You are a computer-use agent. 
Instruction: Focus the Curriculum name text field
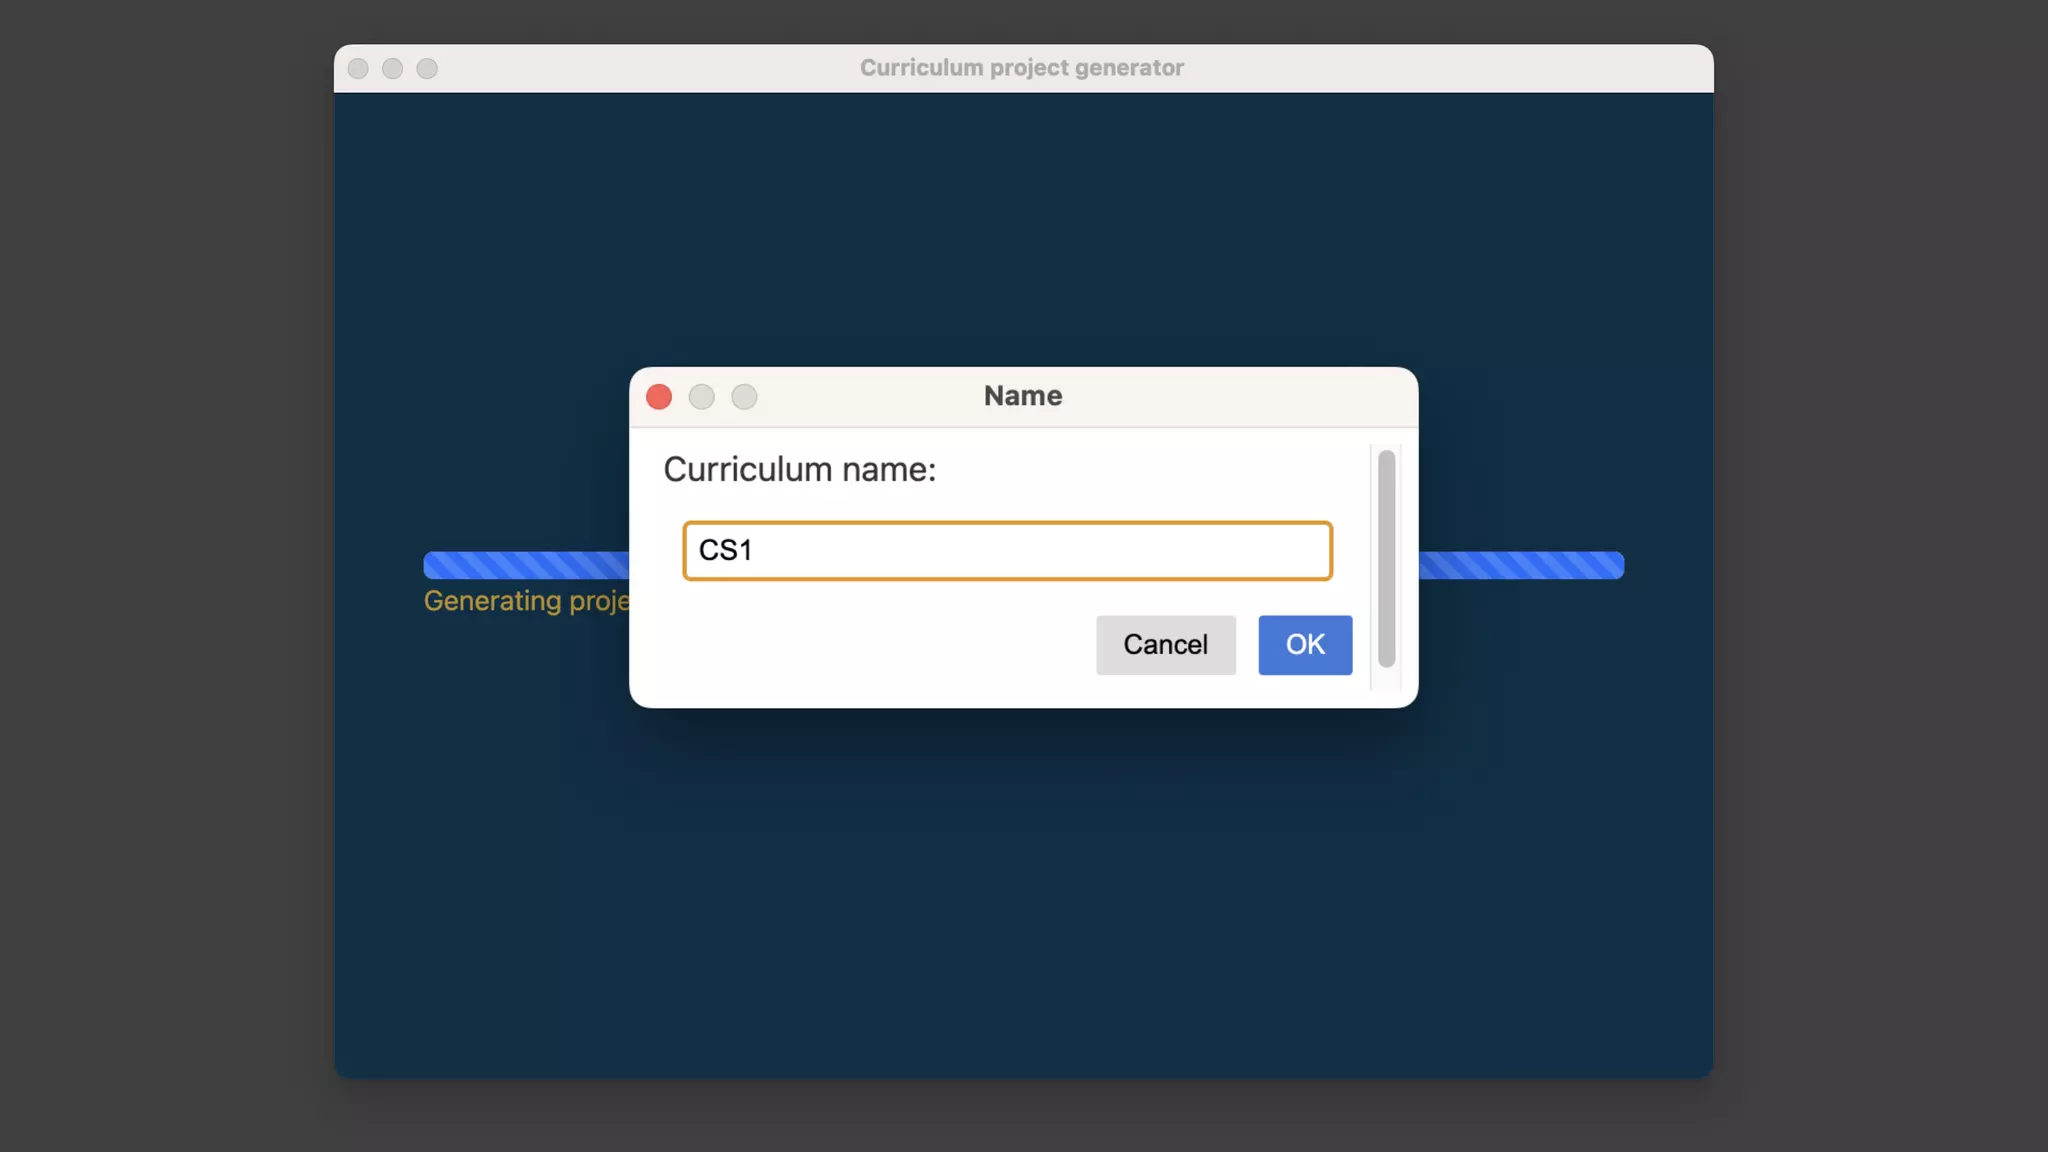[1007, 551]
